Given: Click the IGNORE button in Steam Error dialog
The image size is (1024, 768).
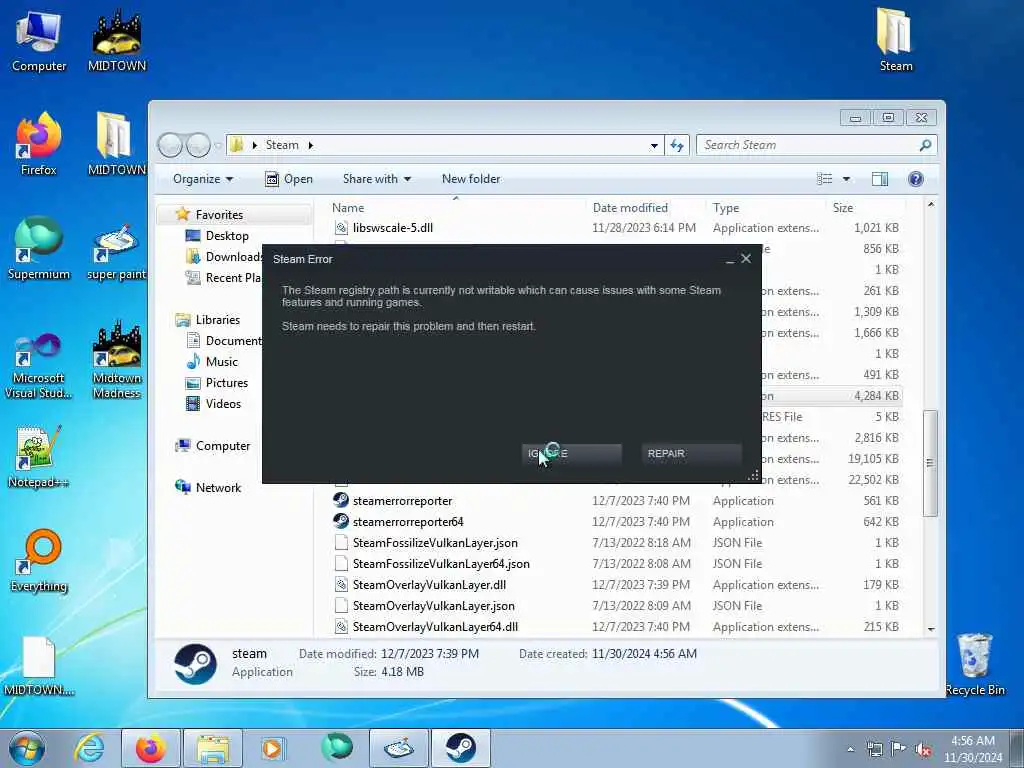Looking at the screenshot, I should coord(571,453).
